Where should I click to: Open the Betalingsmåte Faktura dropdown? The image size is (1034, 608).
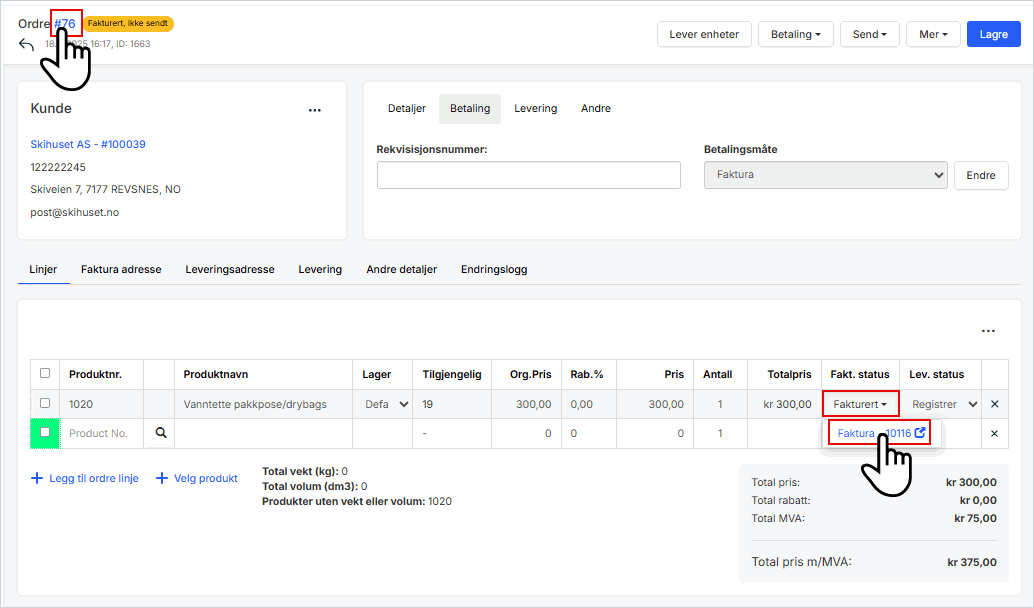coord(825,175)
